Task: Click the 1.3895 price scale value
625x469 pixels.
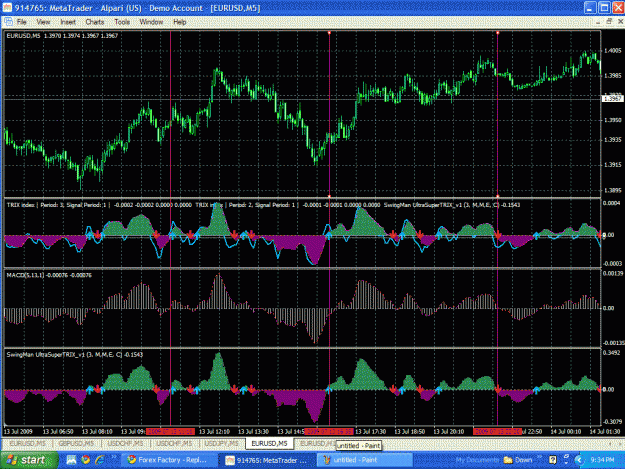Action: coord(613,190)
